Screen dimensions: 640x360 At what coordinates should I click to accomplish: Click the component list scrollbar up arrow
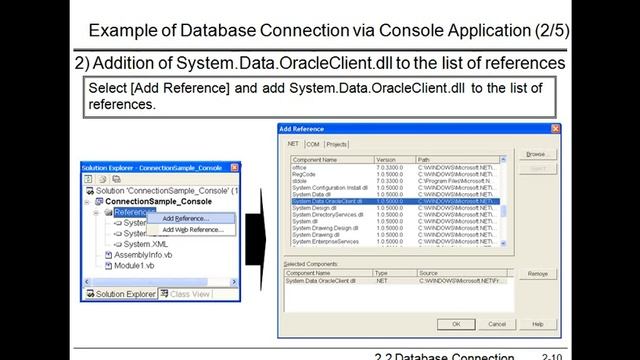503,159
